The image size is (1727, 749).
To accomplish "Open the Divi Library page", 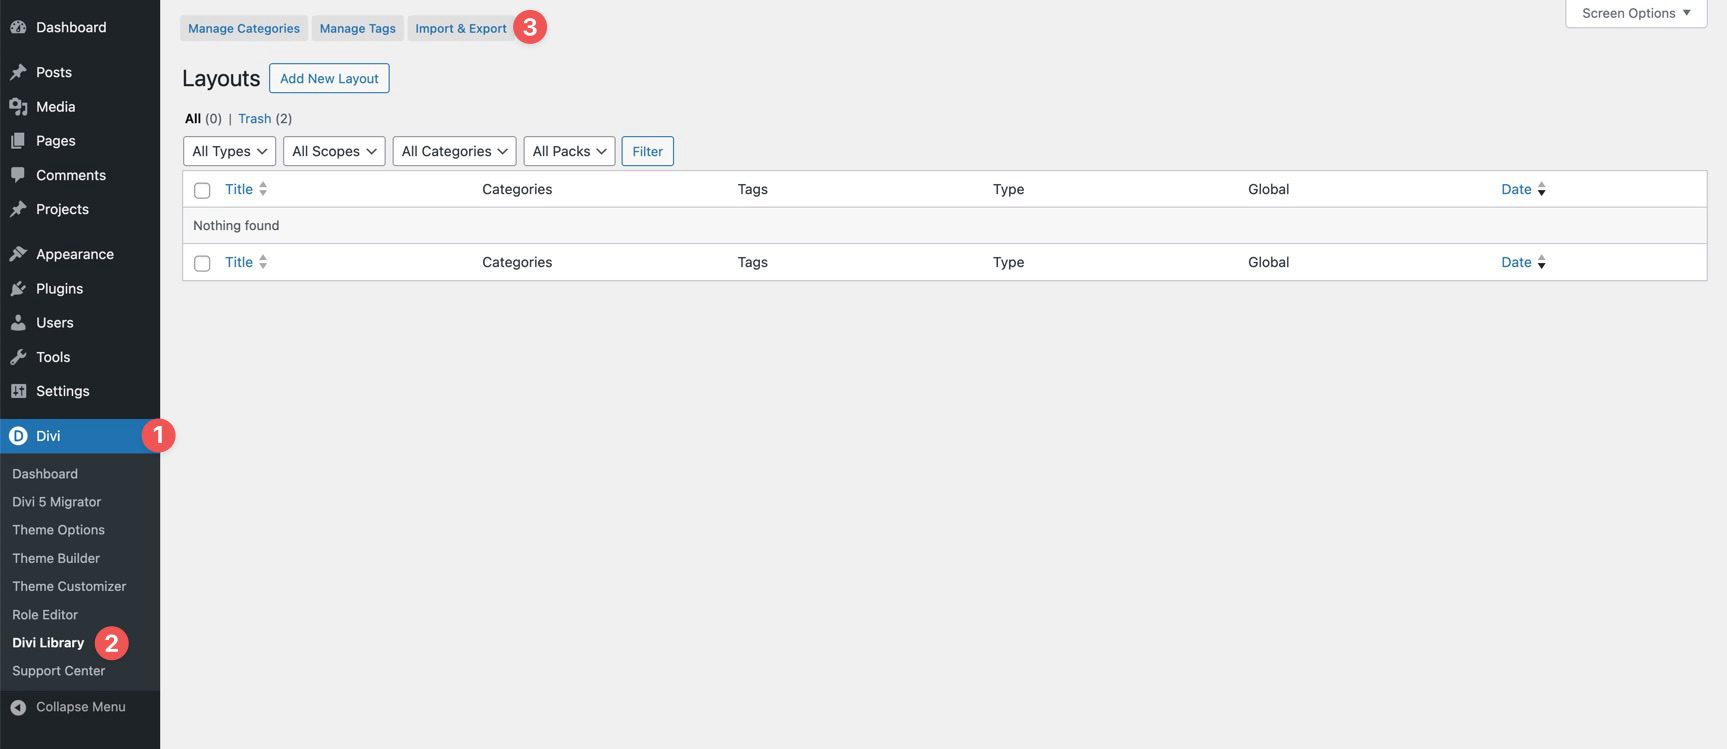I will (48, 643).
